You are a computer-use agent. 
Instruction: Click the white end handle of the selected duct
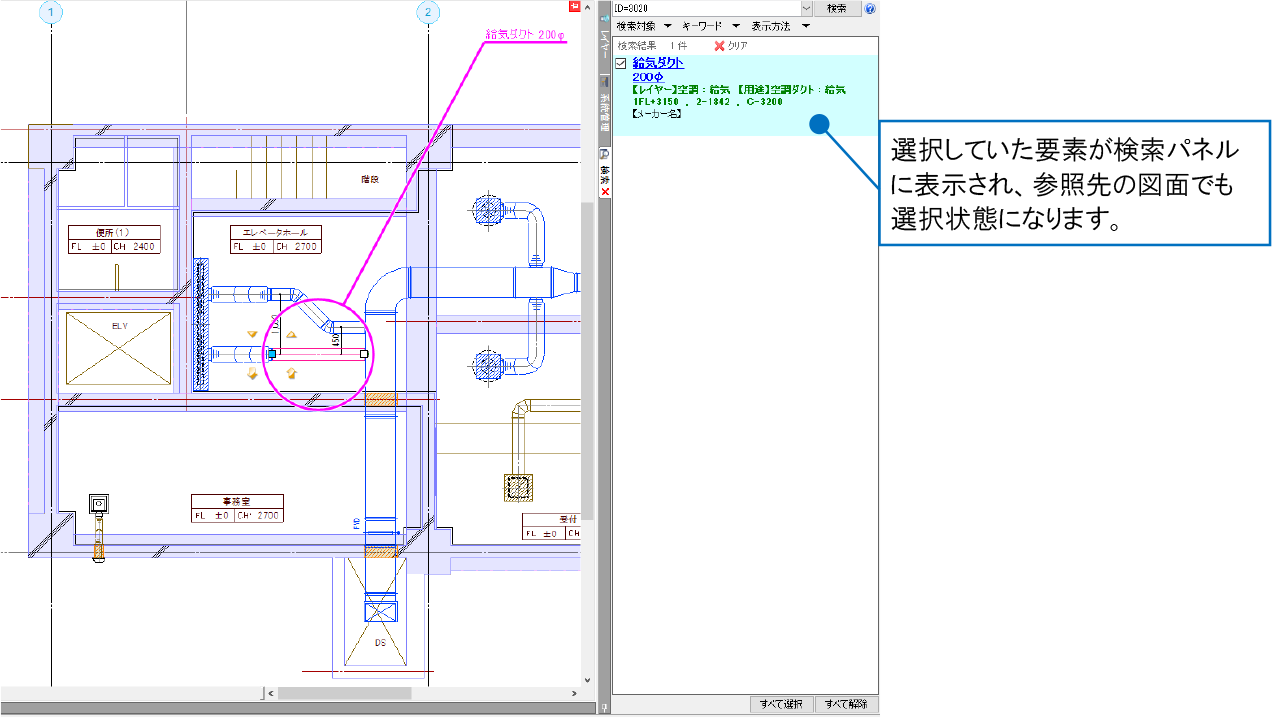(x=364, y=353)
